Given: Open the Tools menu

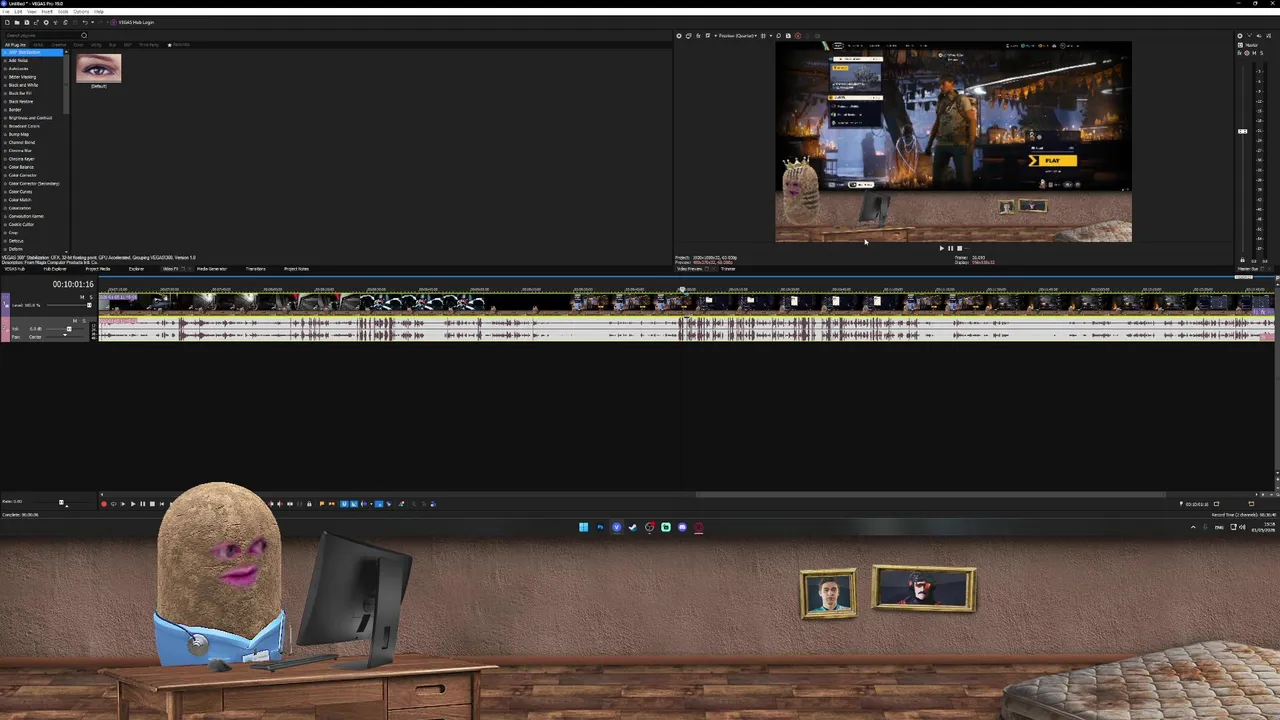Looking at the screenshot, I should pyautogui.click(x=63, y=12).
